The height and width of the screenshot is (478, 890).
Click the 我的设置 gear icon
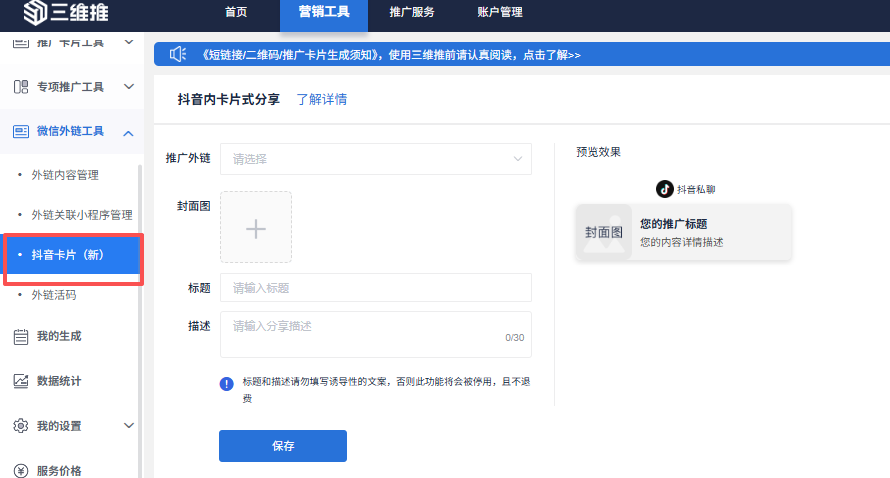pyautogui.click(x=20, y=426)
